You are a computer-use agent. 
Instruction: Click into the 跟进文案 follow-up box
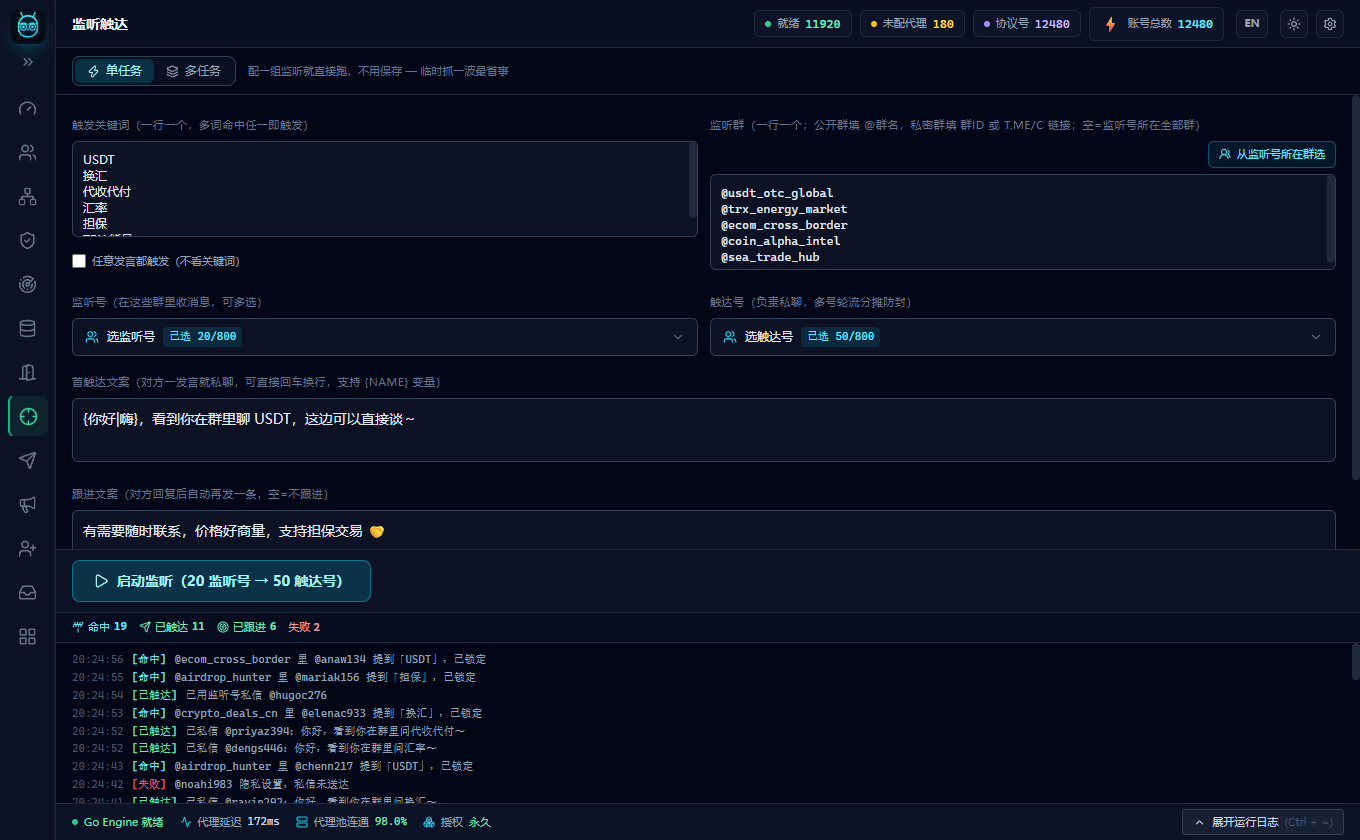704,531
